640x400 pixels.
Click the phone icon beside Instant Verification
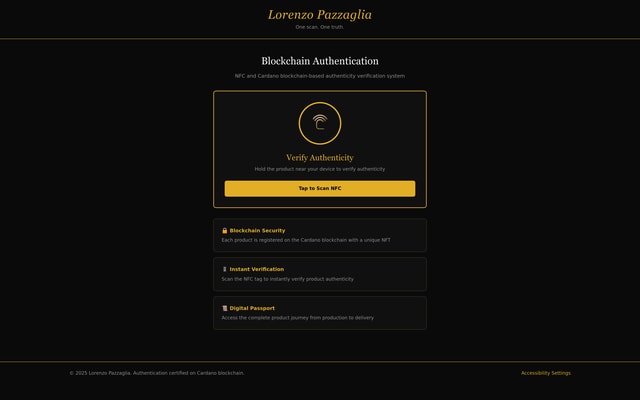[225, 269]
